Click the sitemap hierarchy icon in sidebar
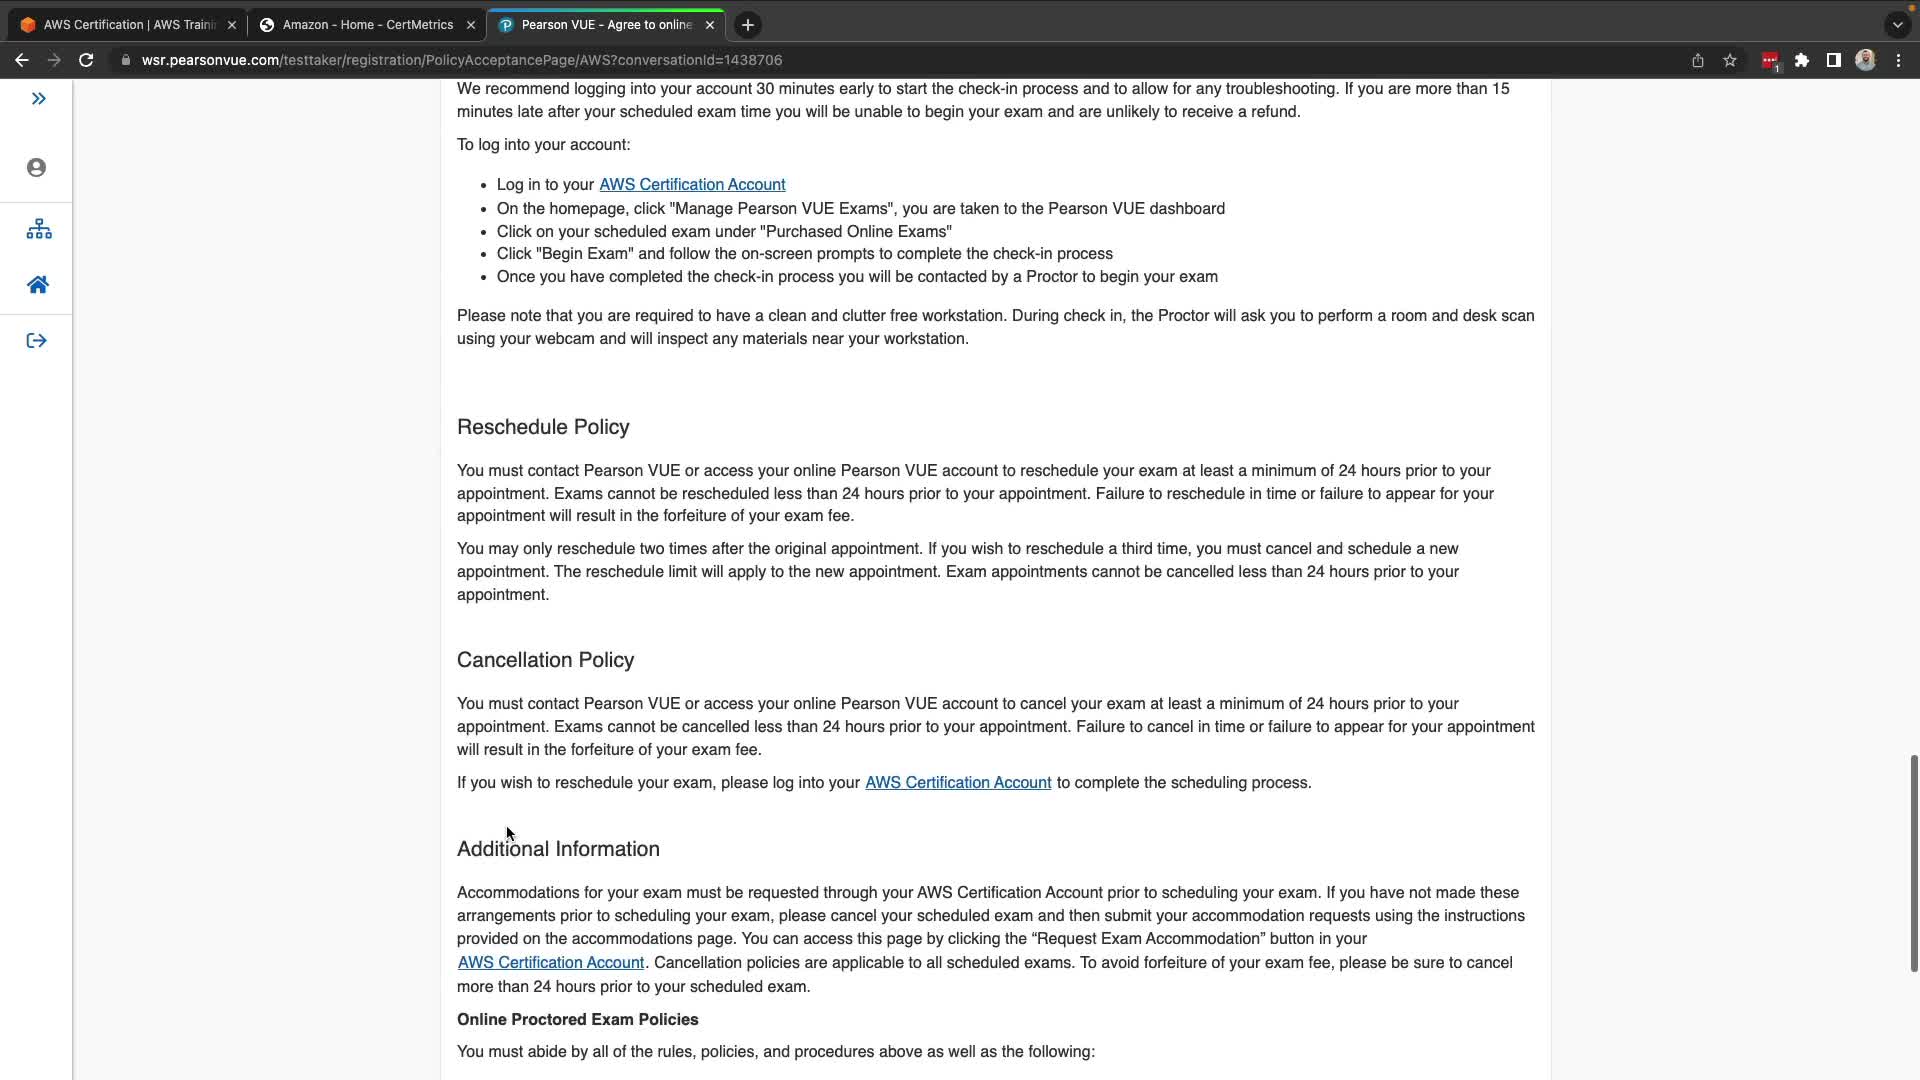 pyautogui.click(x=39, y=229)
